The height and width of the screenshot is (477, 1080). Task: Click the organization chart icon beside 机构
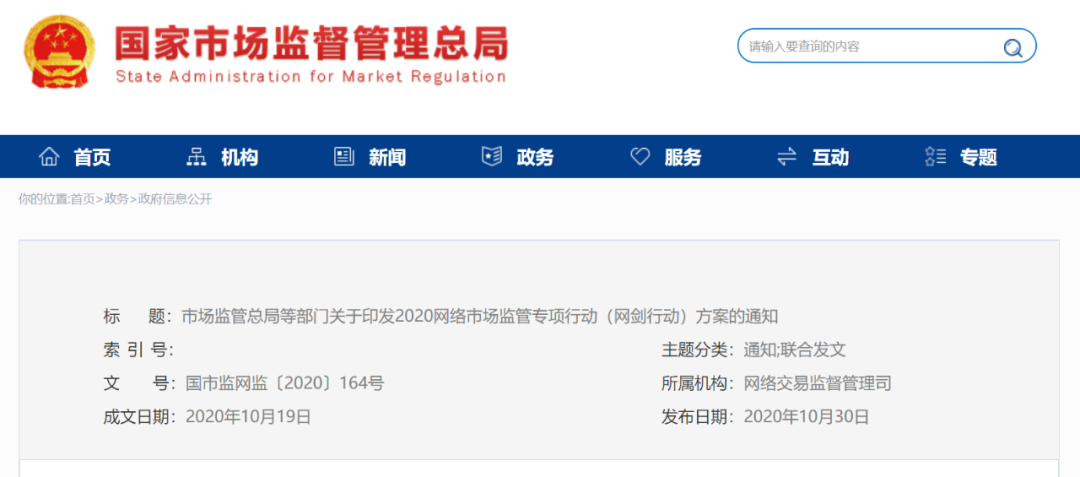click(196, 157)
